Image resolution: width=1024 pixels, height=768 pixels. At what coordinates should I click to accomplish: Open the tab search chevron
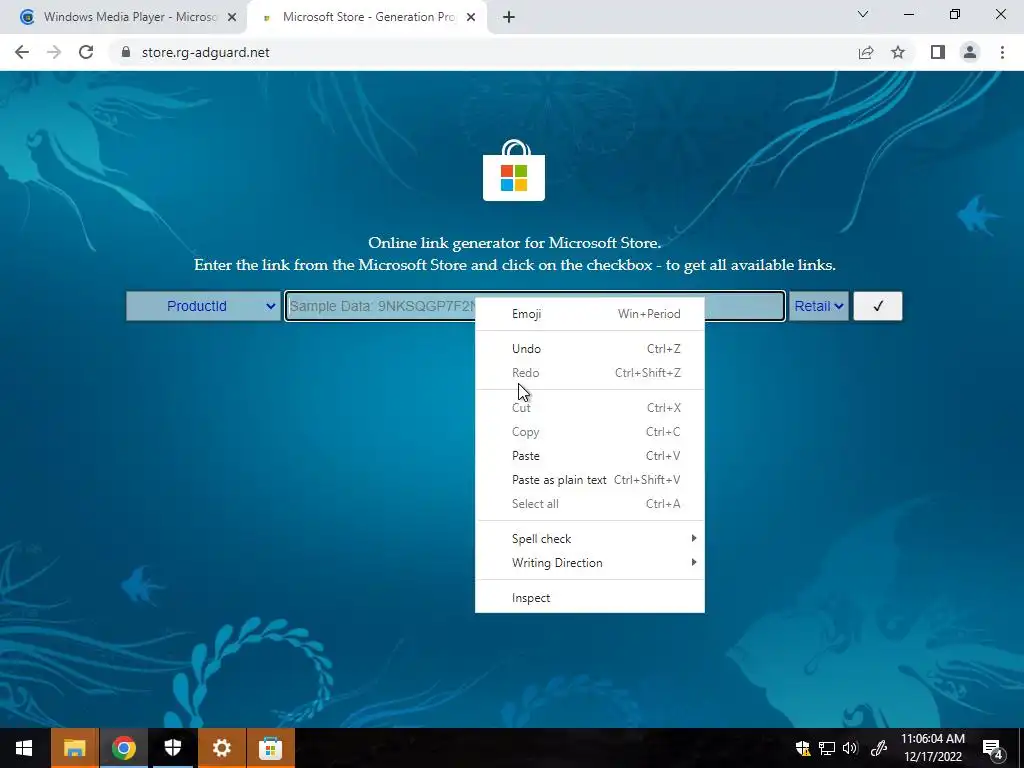pyautogui.click(x=863, y=14)
